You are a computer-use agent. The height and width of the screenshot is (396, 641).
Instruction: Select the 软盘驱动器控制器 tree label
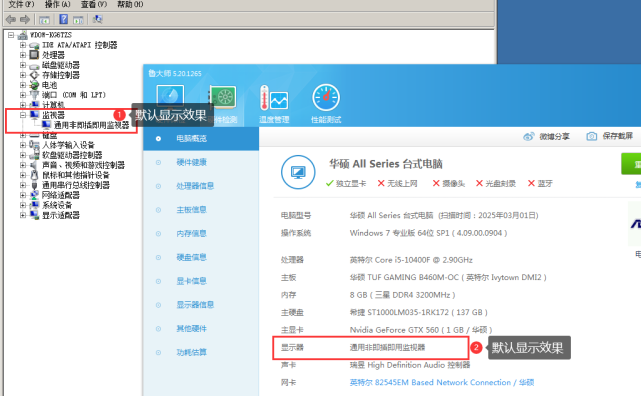click(x=72, y=155)
